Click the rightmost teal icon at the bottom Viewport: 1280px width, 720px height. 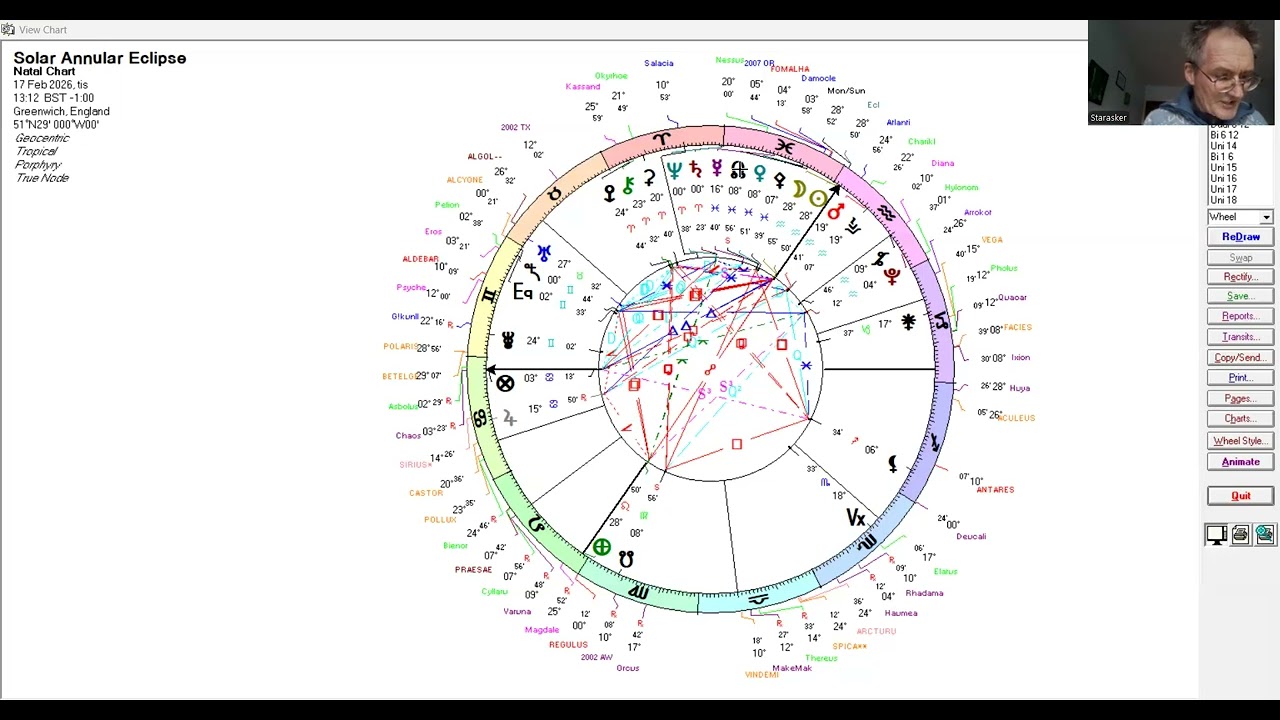coord(1265,535)
